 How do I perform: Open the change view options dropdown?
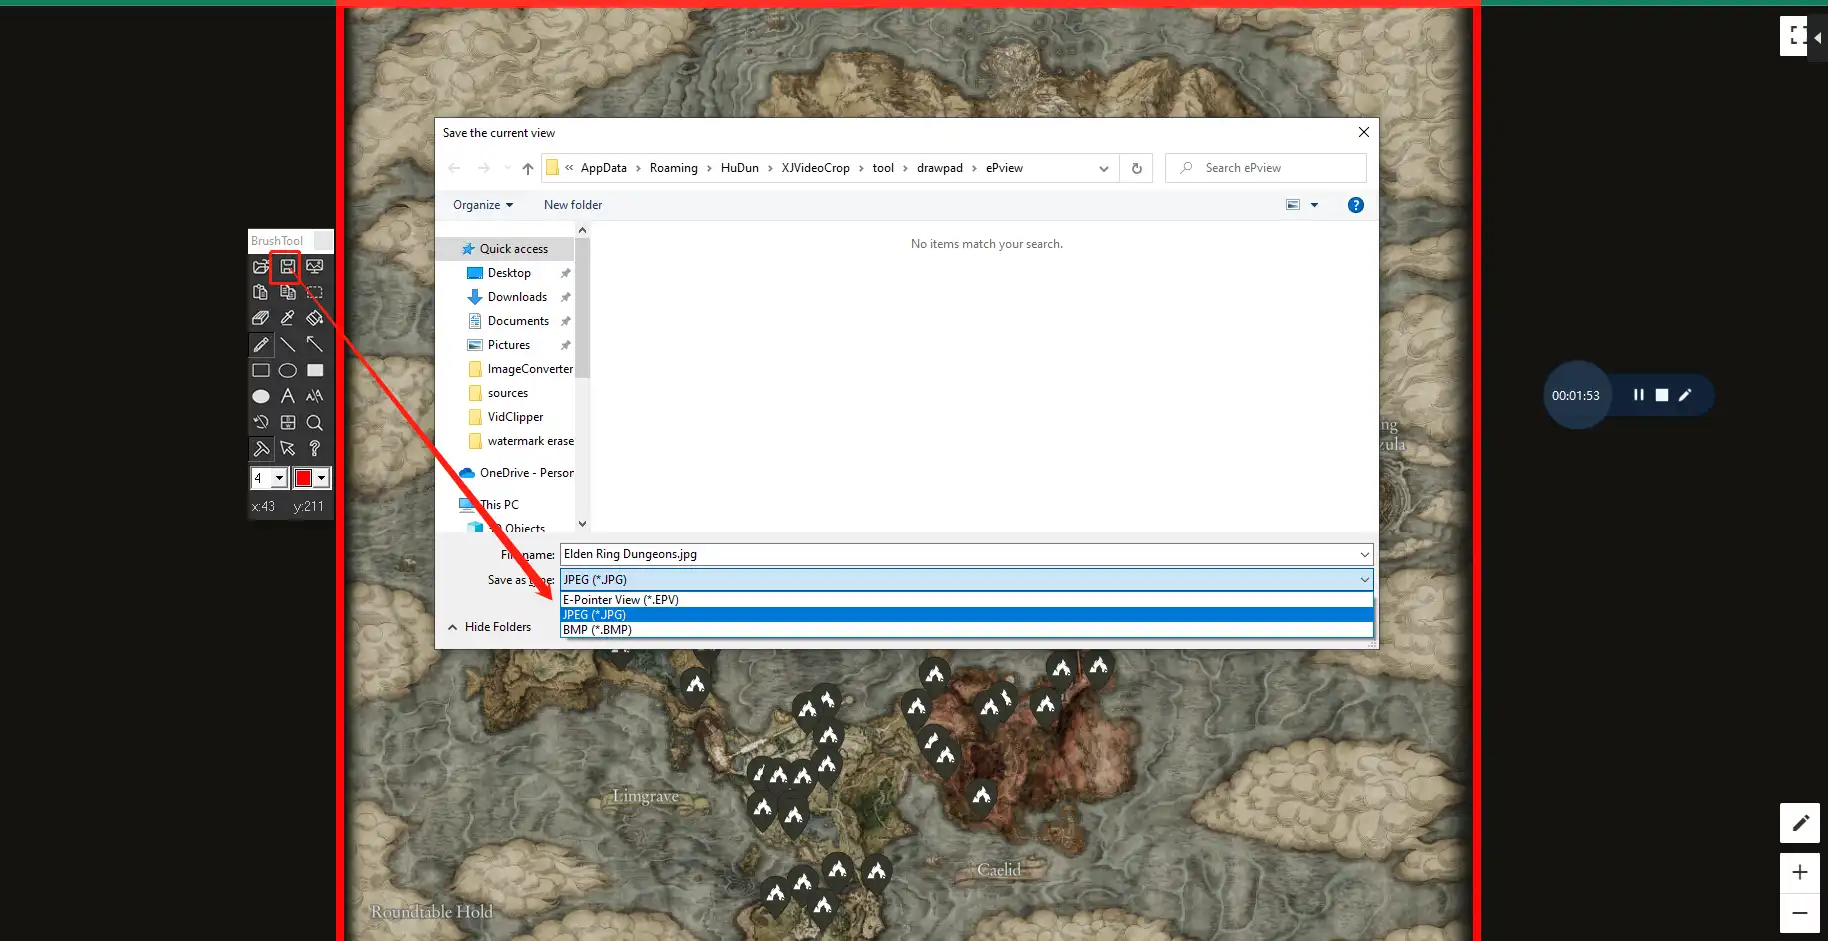(x=1314, y=205)
